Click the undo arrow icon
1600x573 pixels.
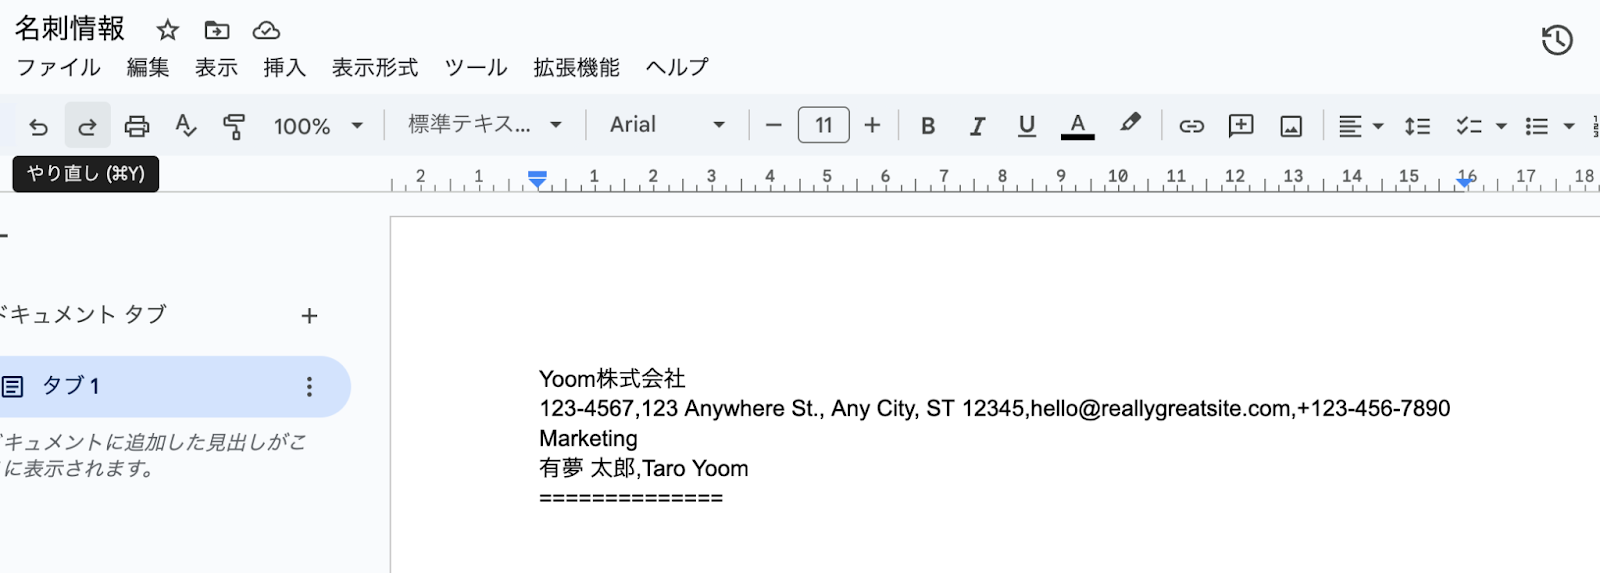tap(38, 126)
